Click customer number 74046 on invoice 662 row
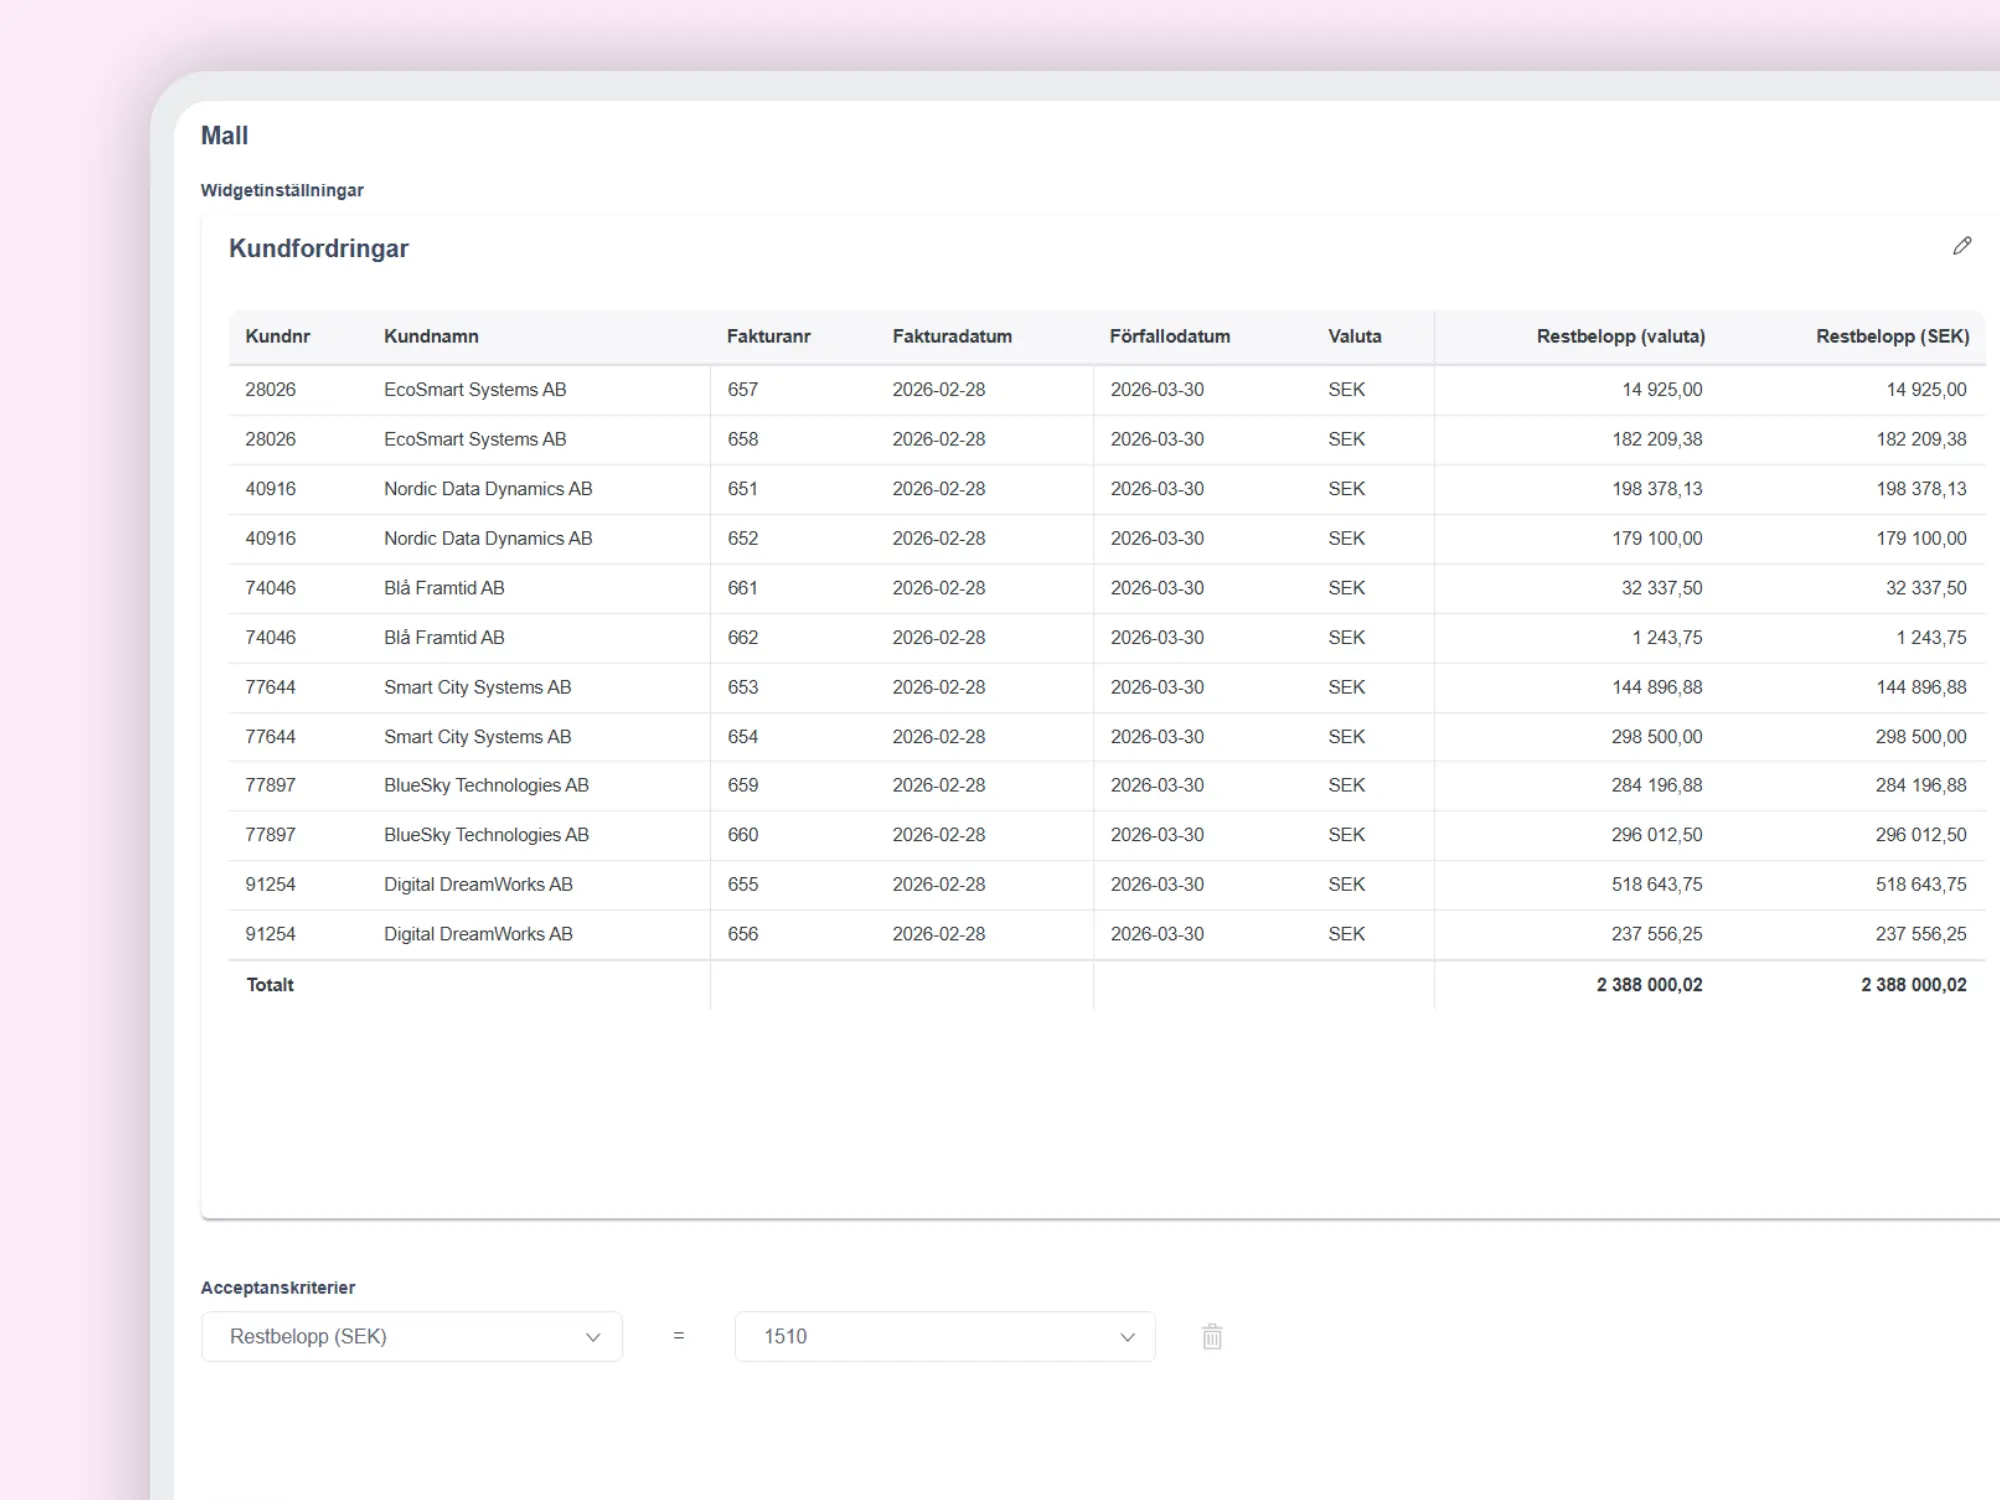2000x1500 pixels. point(270,637)
